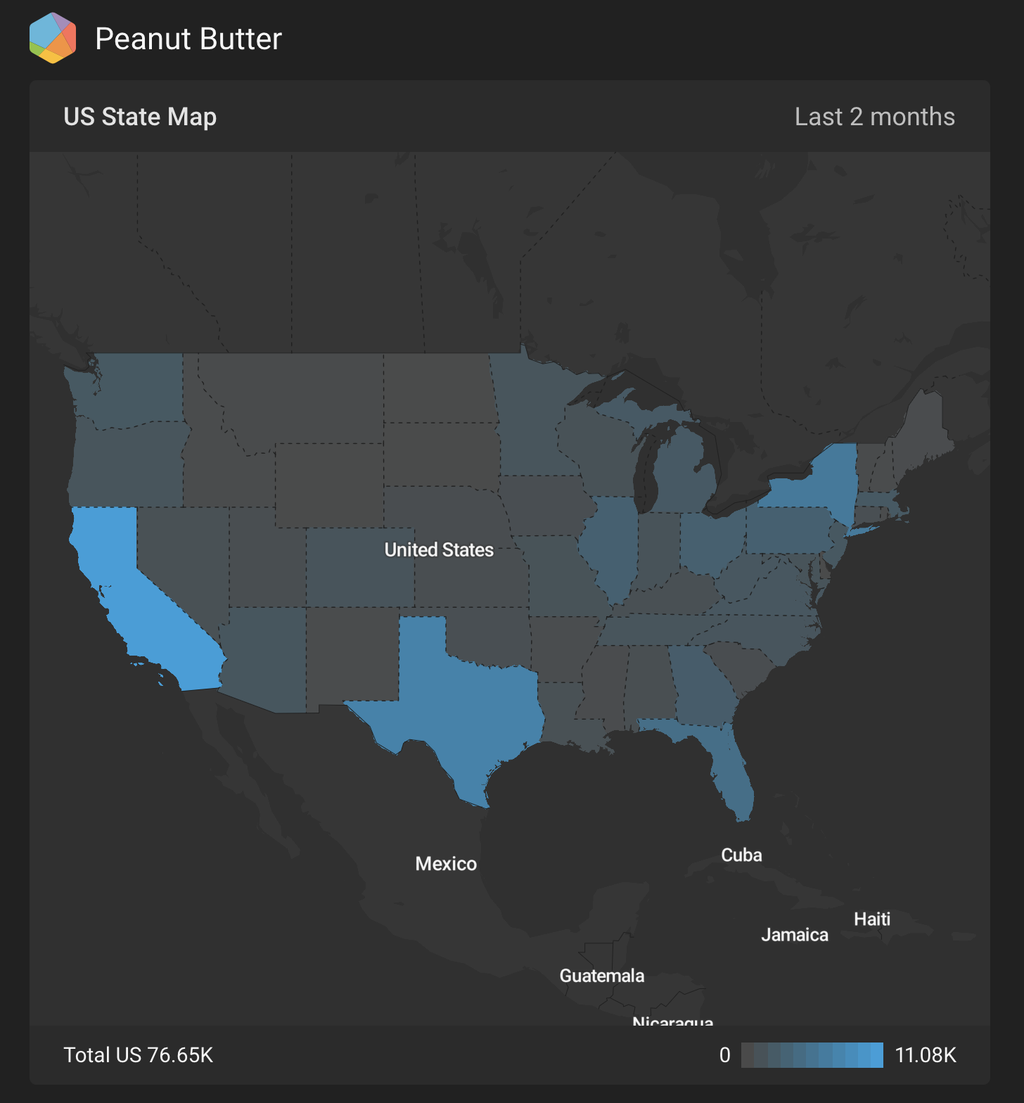The image size is (1024, 1103).
Task: Click the blue gradient color legend
Action: tap(812, 1055)
